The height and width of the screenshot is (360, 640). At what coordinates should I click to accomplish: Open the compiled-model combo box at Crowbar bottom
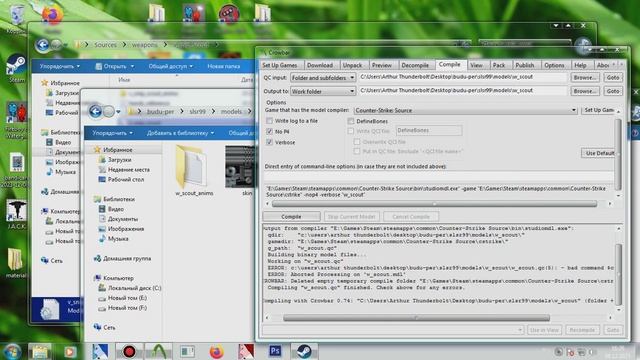coord(393,329)
